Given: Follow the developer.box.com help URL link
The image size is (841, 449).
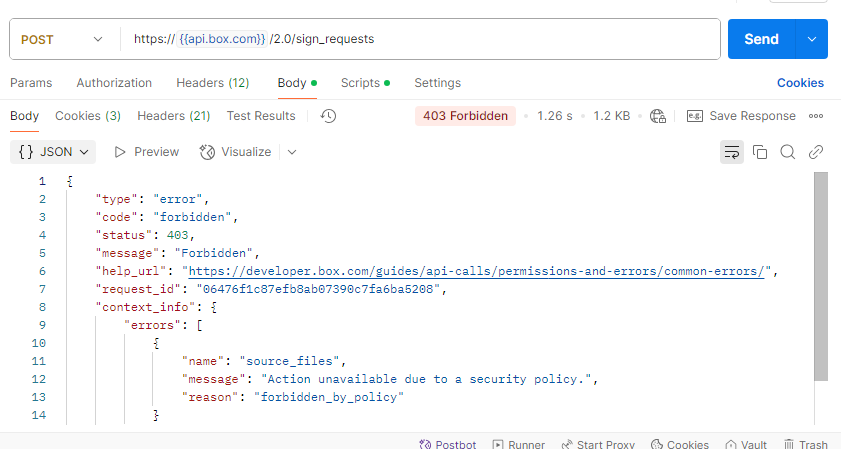Looking at the screenshot, I should click(x=476, y=271).
